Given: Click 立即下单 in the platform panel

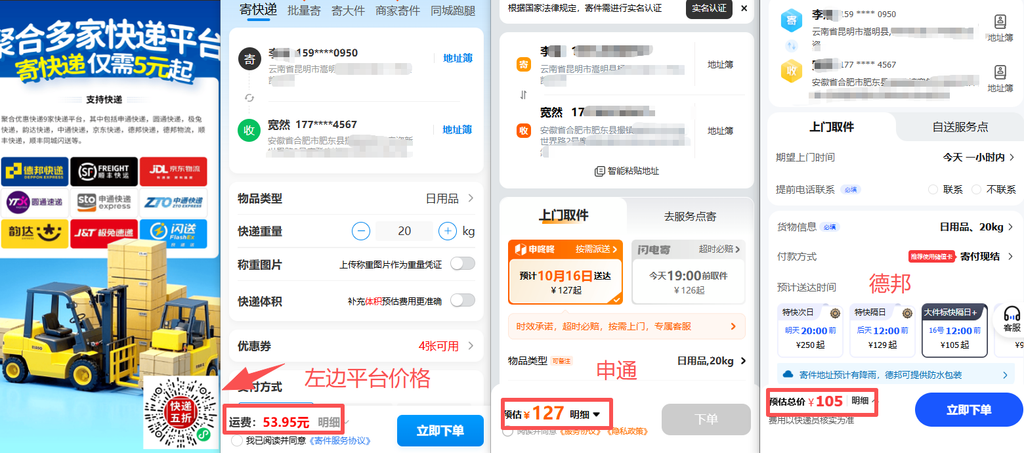Looking at the screenshot, I should [440, 431].
